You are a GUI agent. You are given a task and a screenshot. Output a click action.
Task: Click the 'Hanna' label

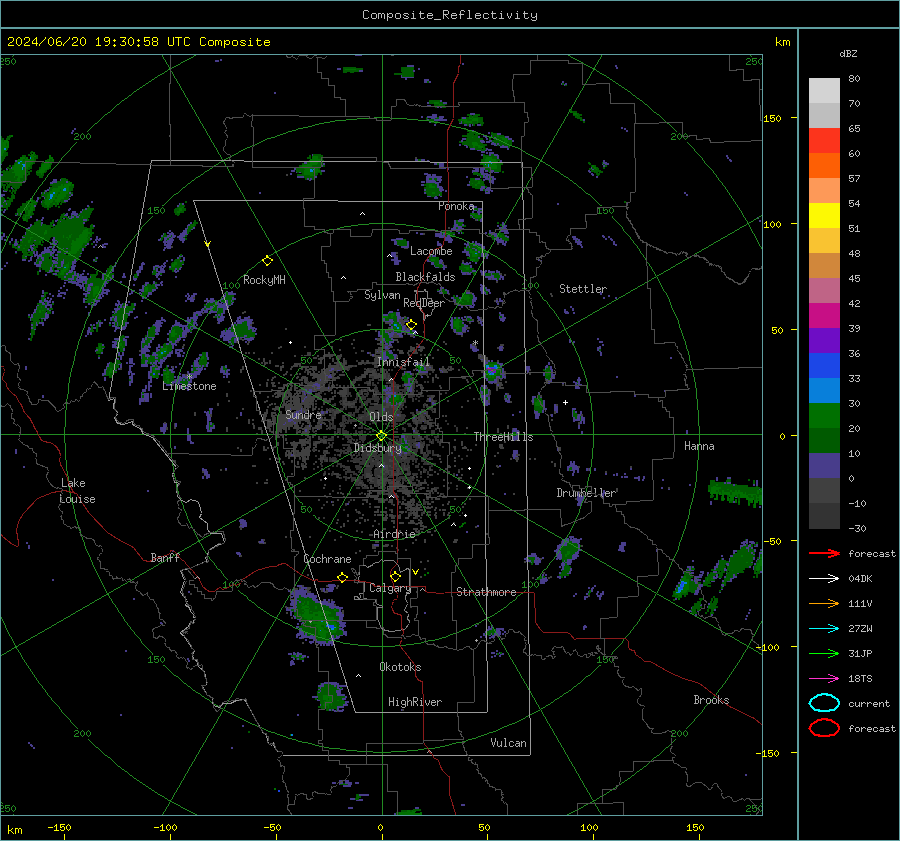tap(699, 446)
